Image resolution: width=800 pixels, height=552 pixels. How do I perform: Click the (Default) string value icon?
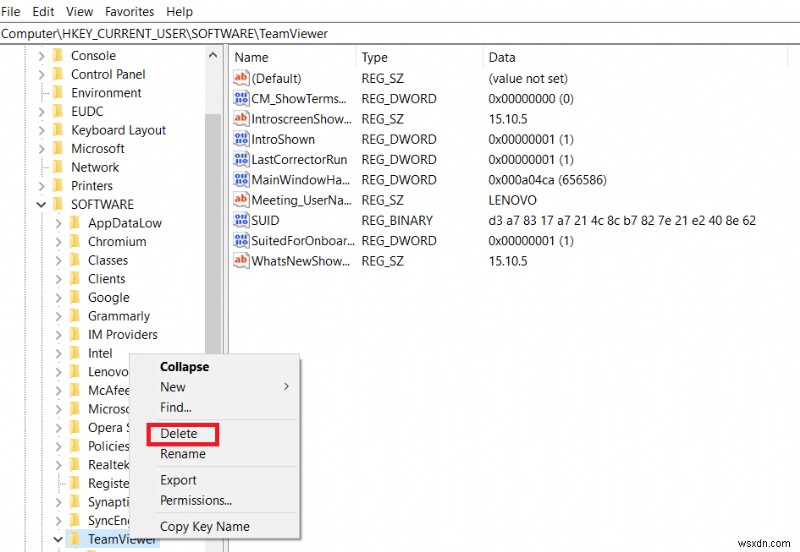click(241, 78)
